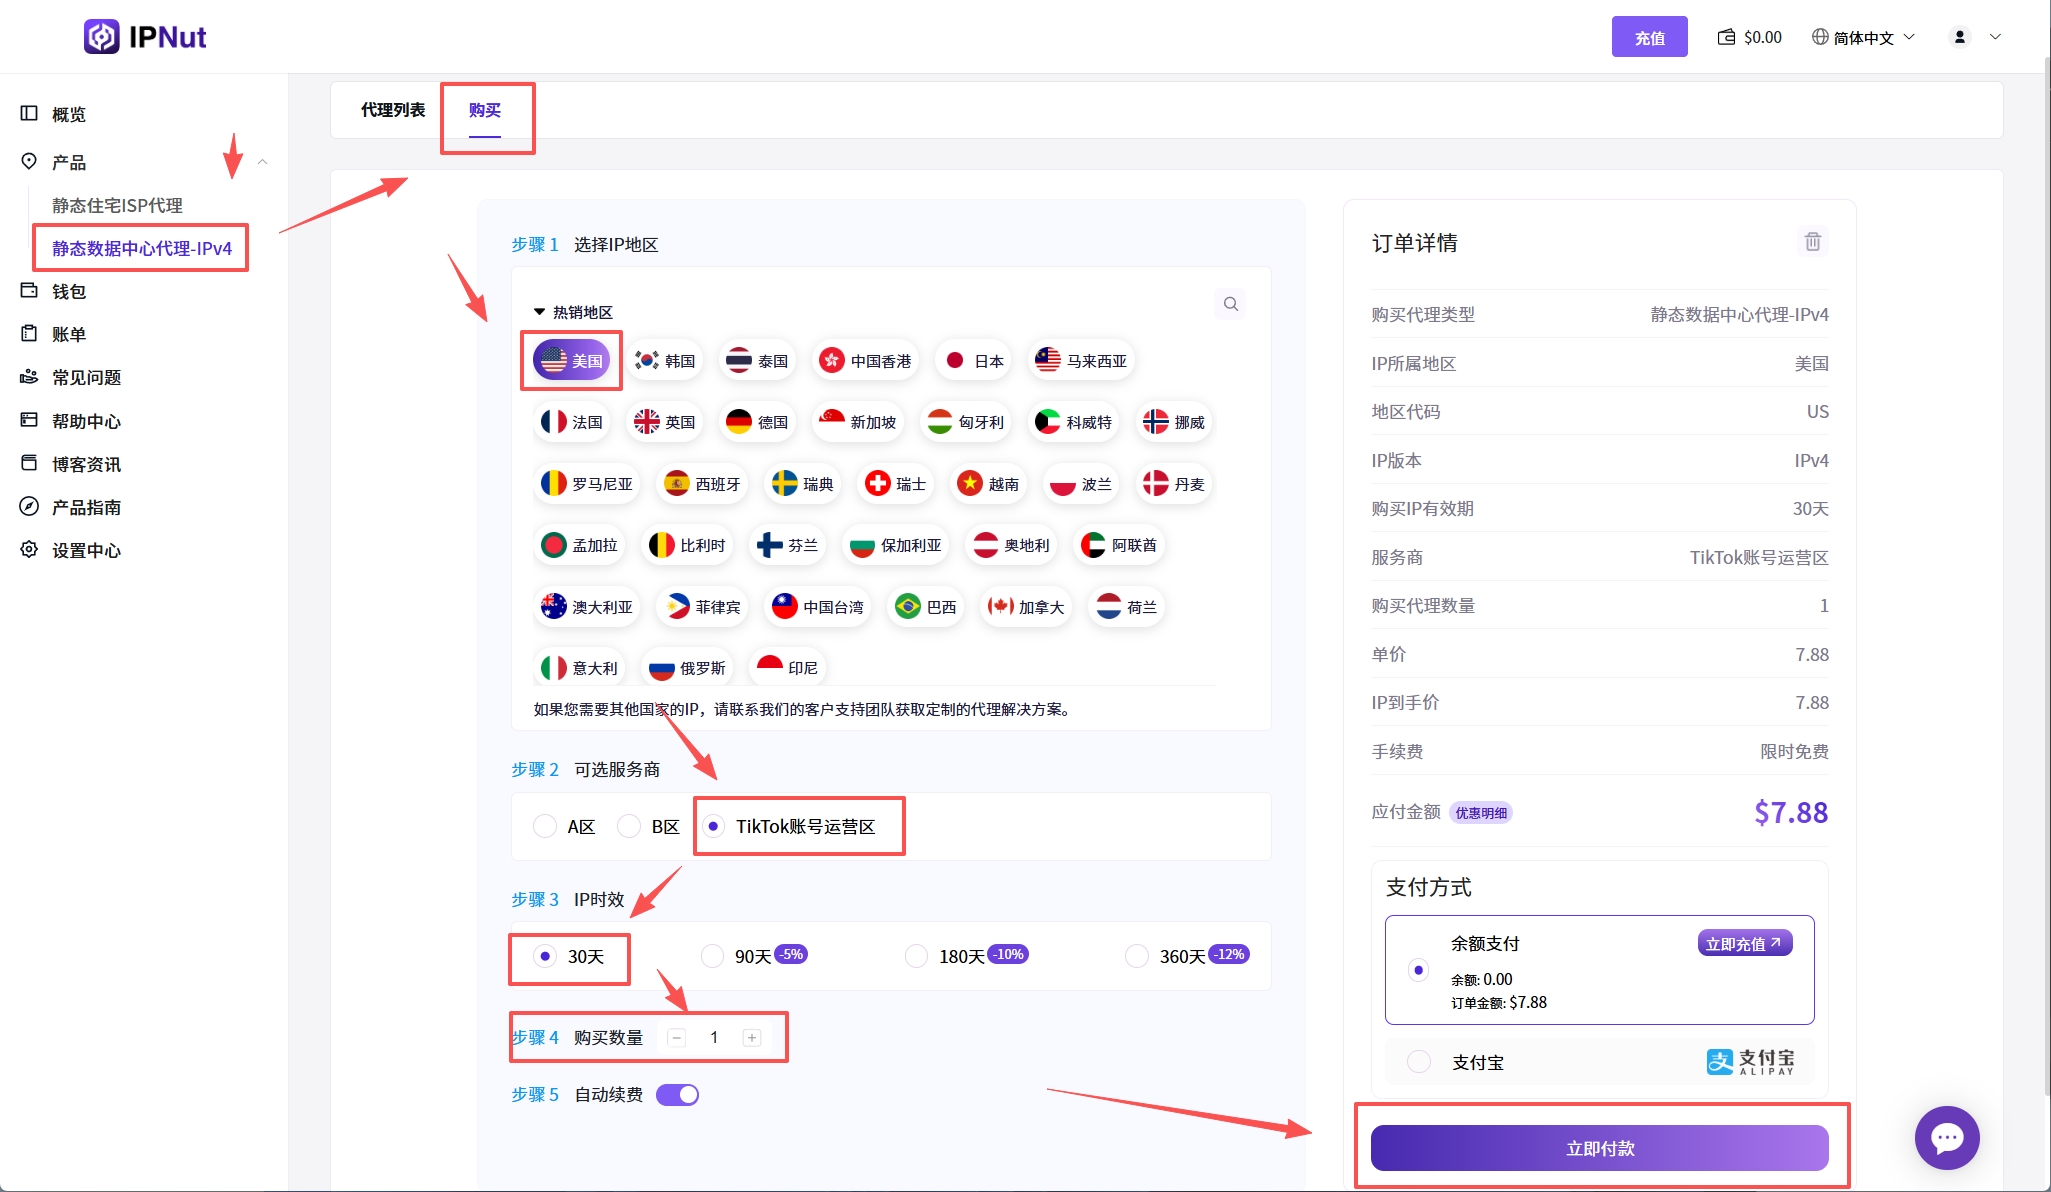Select the Japan (日本) region flag

pos(974,361)
